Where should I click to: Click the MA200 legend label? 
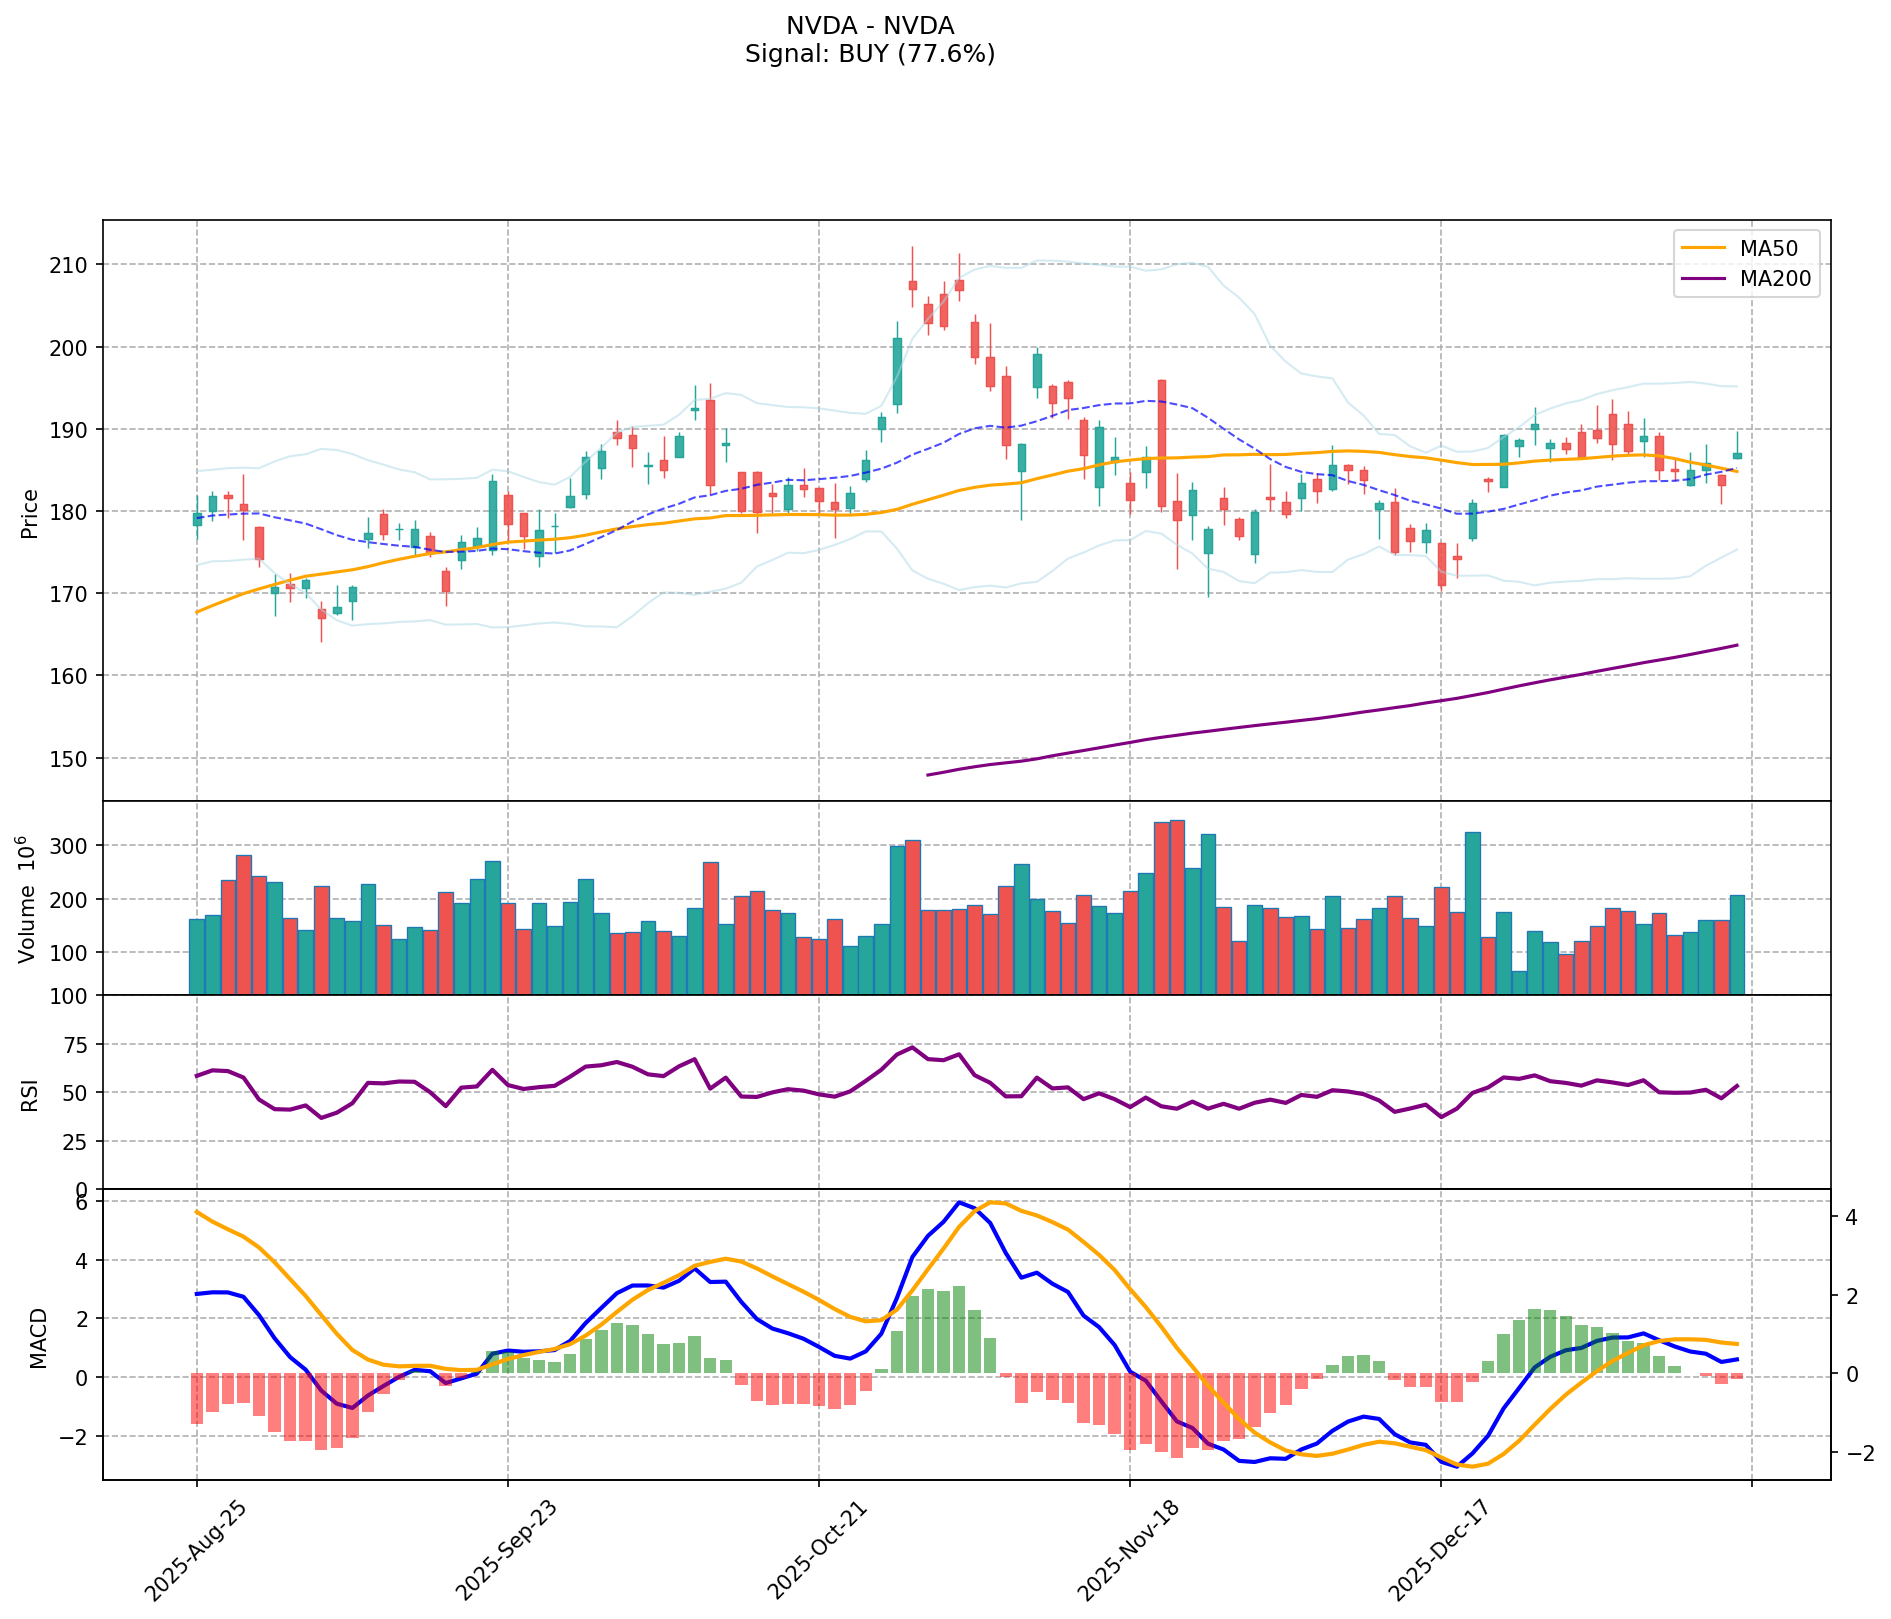pos(1775,279)
